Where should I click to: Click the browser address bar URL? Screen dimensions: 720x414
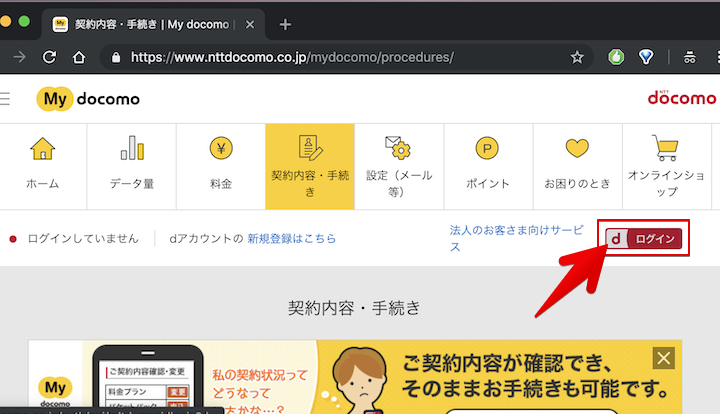click(300, 57)
